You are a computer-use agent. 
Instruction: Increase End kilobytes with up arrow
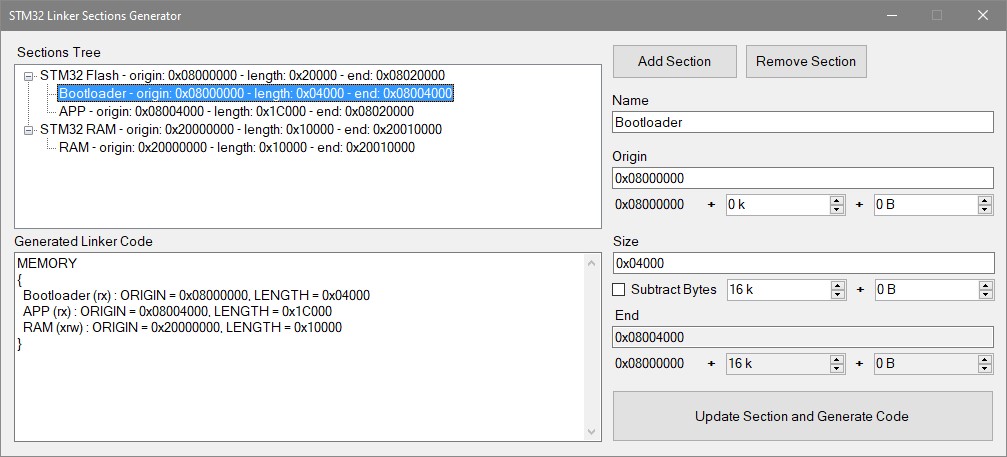837,359
